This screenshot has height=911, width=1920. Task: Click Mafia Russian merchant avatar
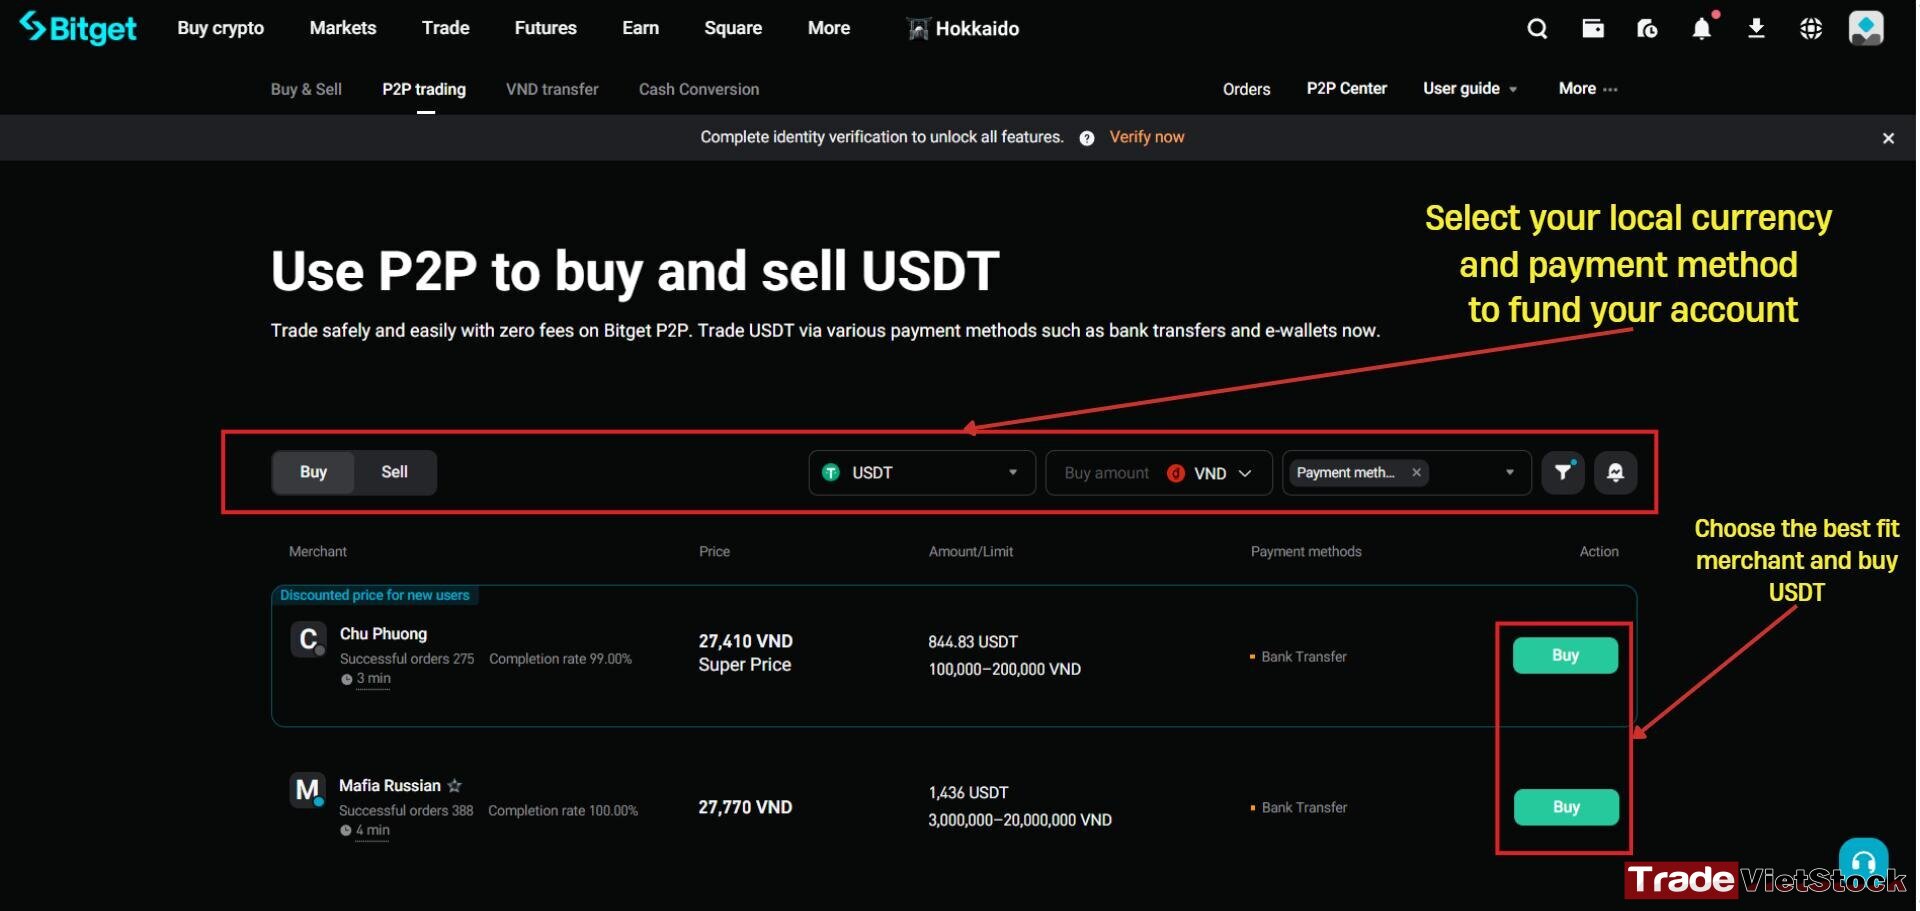(308, 790)
